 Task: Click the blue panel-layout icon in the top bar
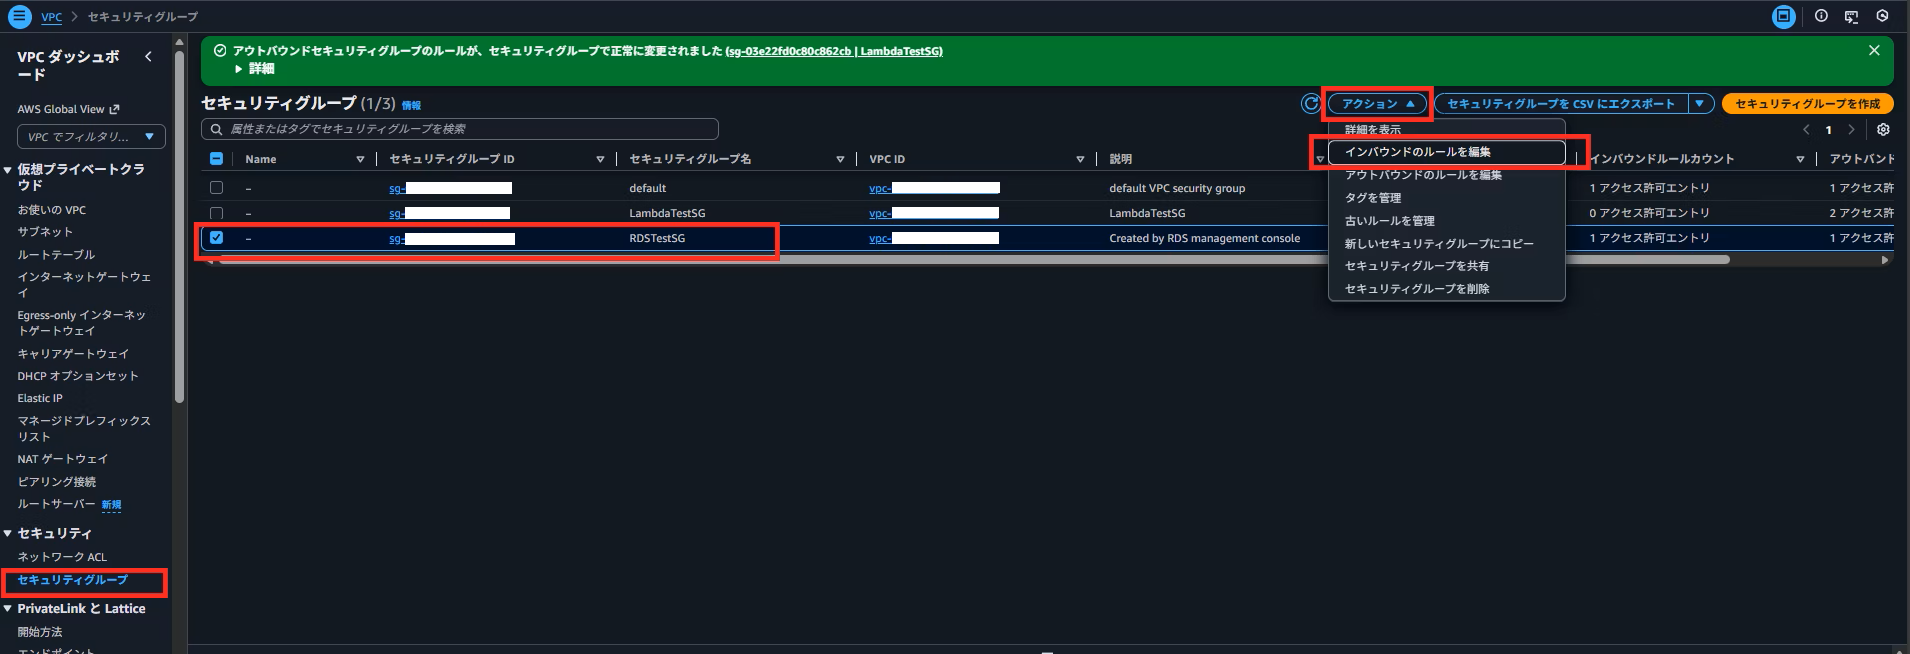pos(1783,16)
